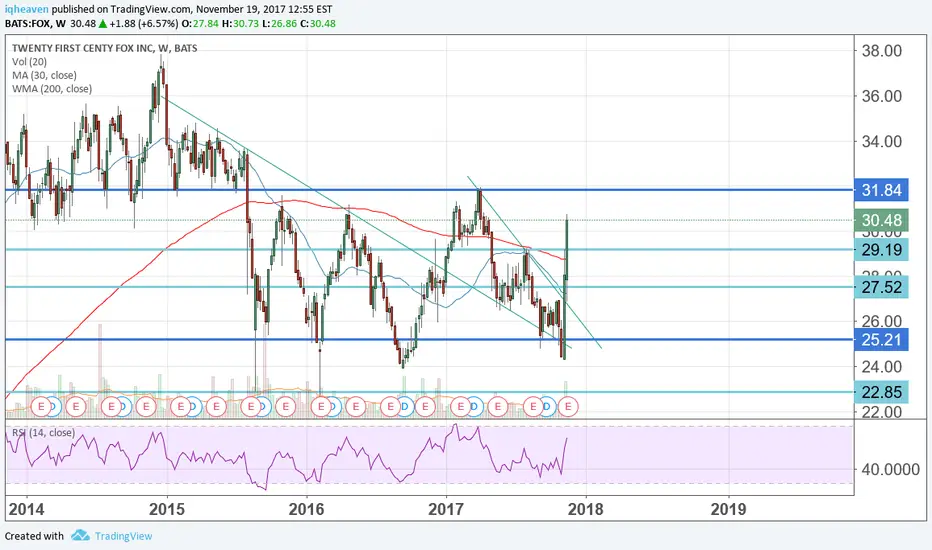This screenshot has height=550, width=932.
Task: Click the 34.00 price axis value
Action: pos(882,142)
